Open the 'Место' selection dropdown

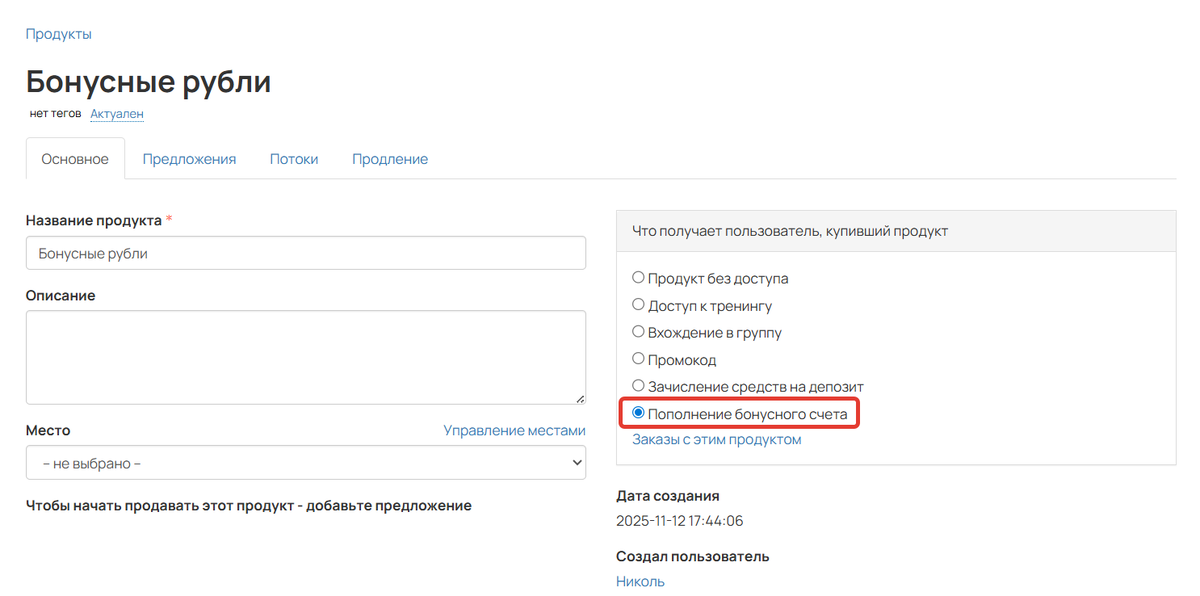tap(305, 462)
